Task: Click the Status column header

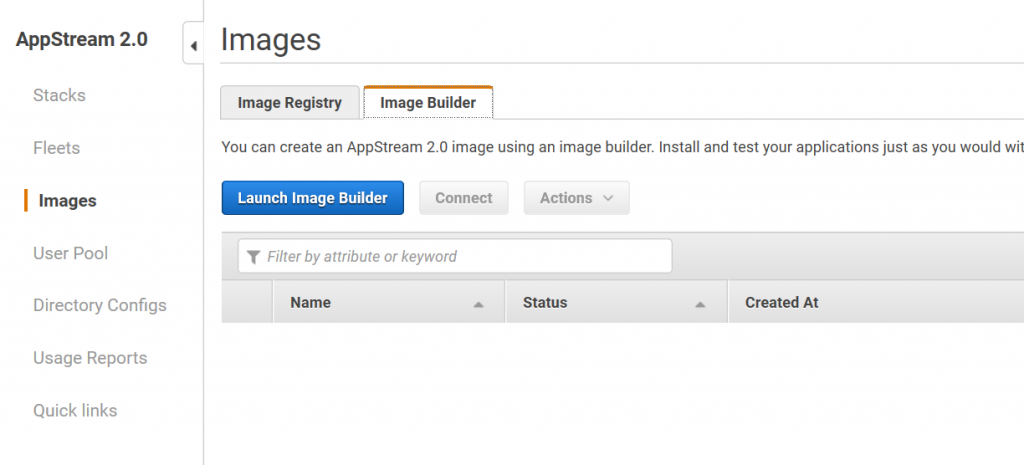Action: pos(616,302)
